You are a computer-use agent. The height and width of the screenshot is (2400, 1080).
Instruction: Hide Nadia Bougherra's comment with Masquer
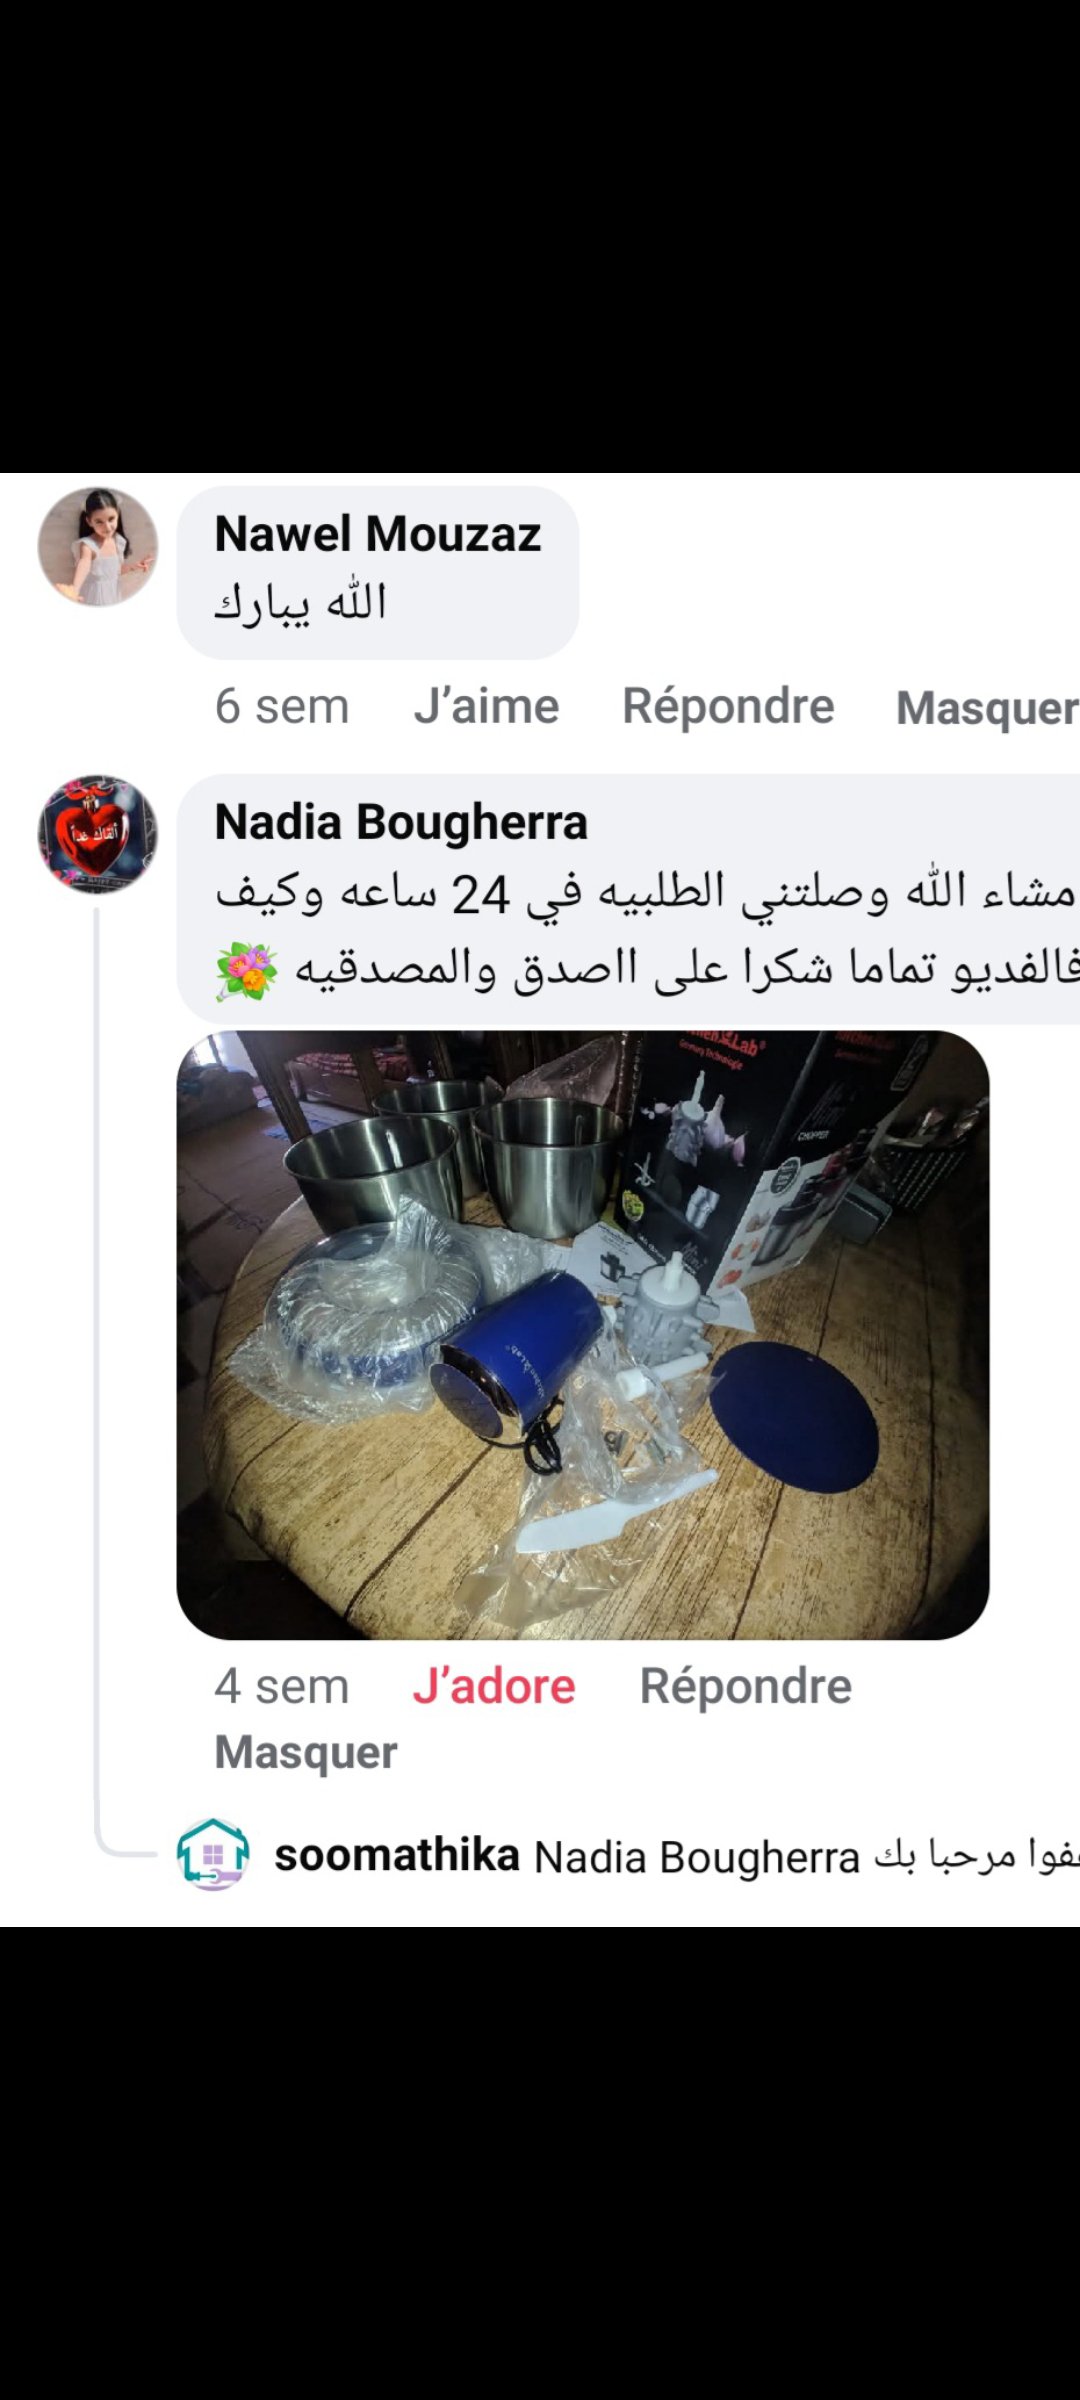[306, 1752]
